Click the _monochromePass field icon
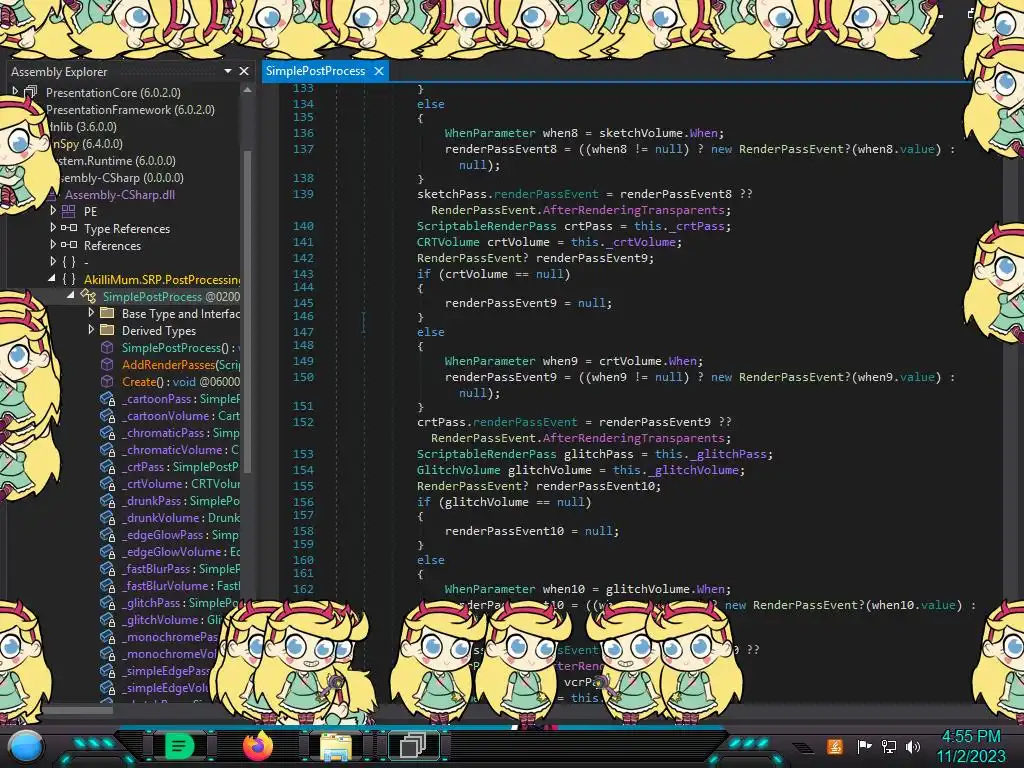Viewport: 1024px width, 768px height. click(108, 636)
